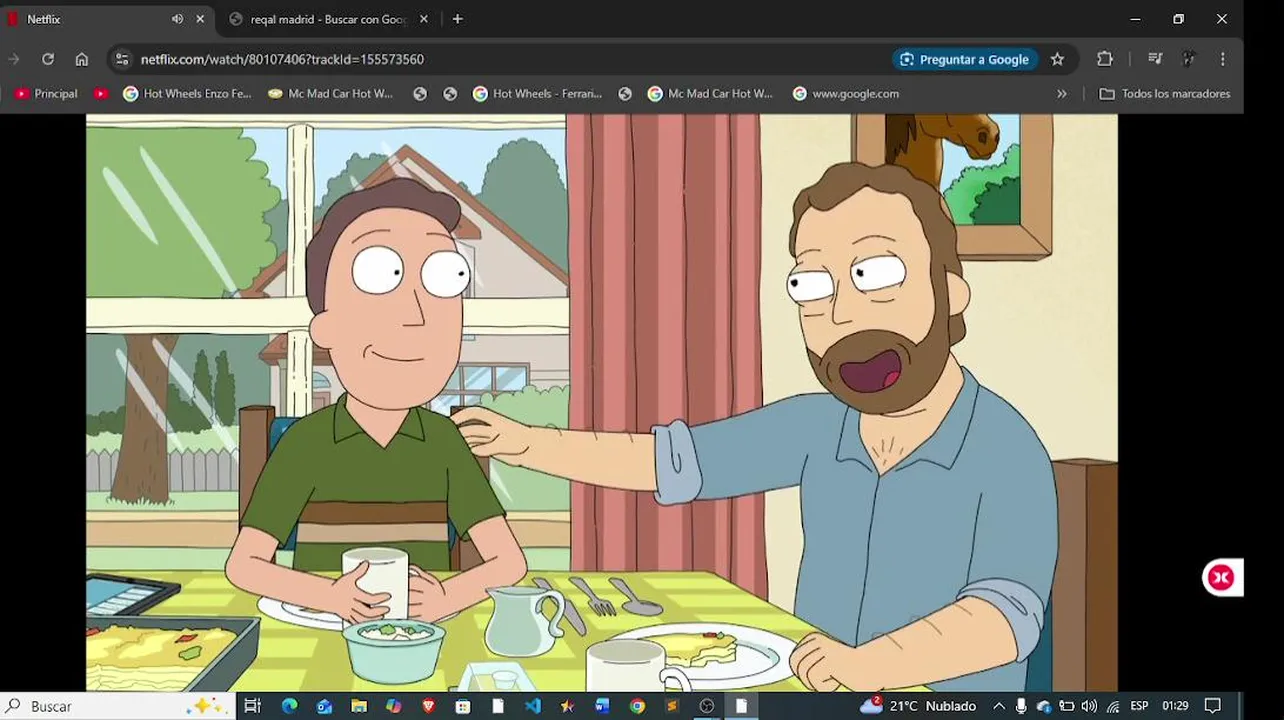Open the volume control in system tray
This screenshot has height=720, width=1284.
click(x=1089, y=706)
